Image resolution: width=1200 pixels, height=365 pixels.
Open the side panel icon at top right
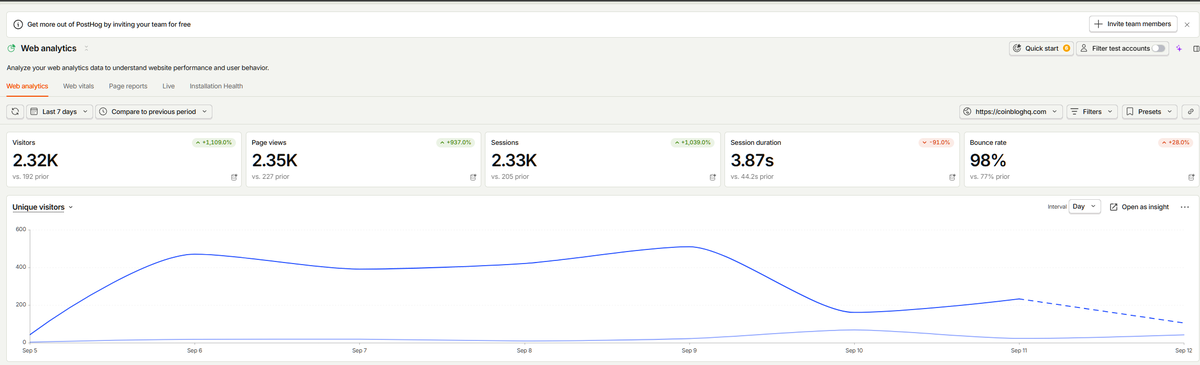[1196, 48]
